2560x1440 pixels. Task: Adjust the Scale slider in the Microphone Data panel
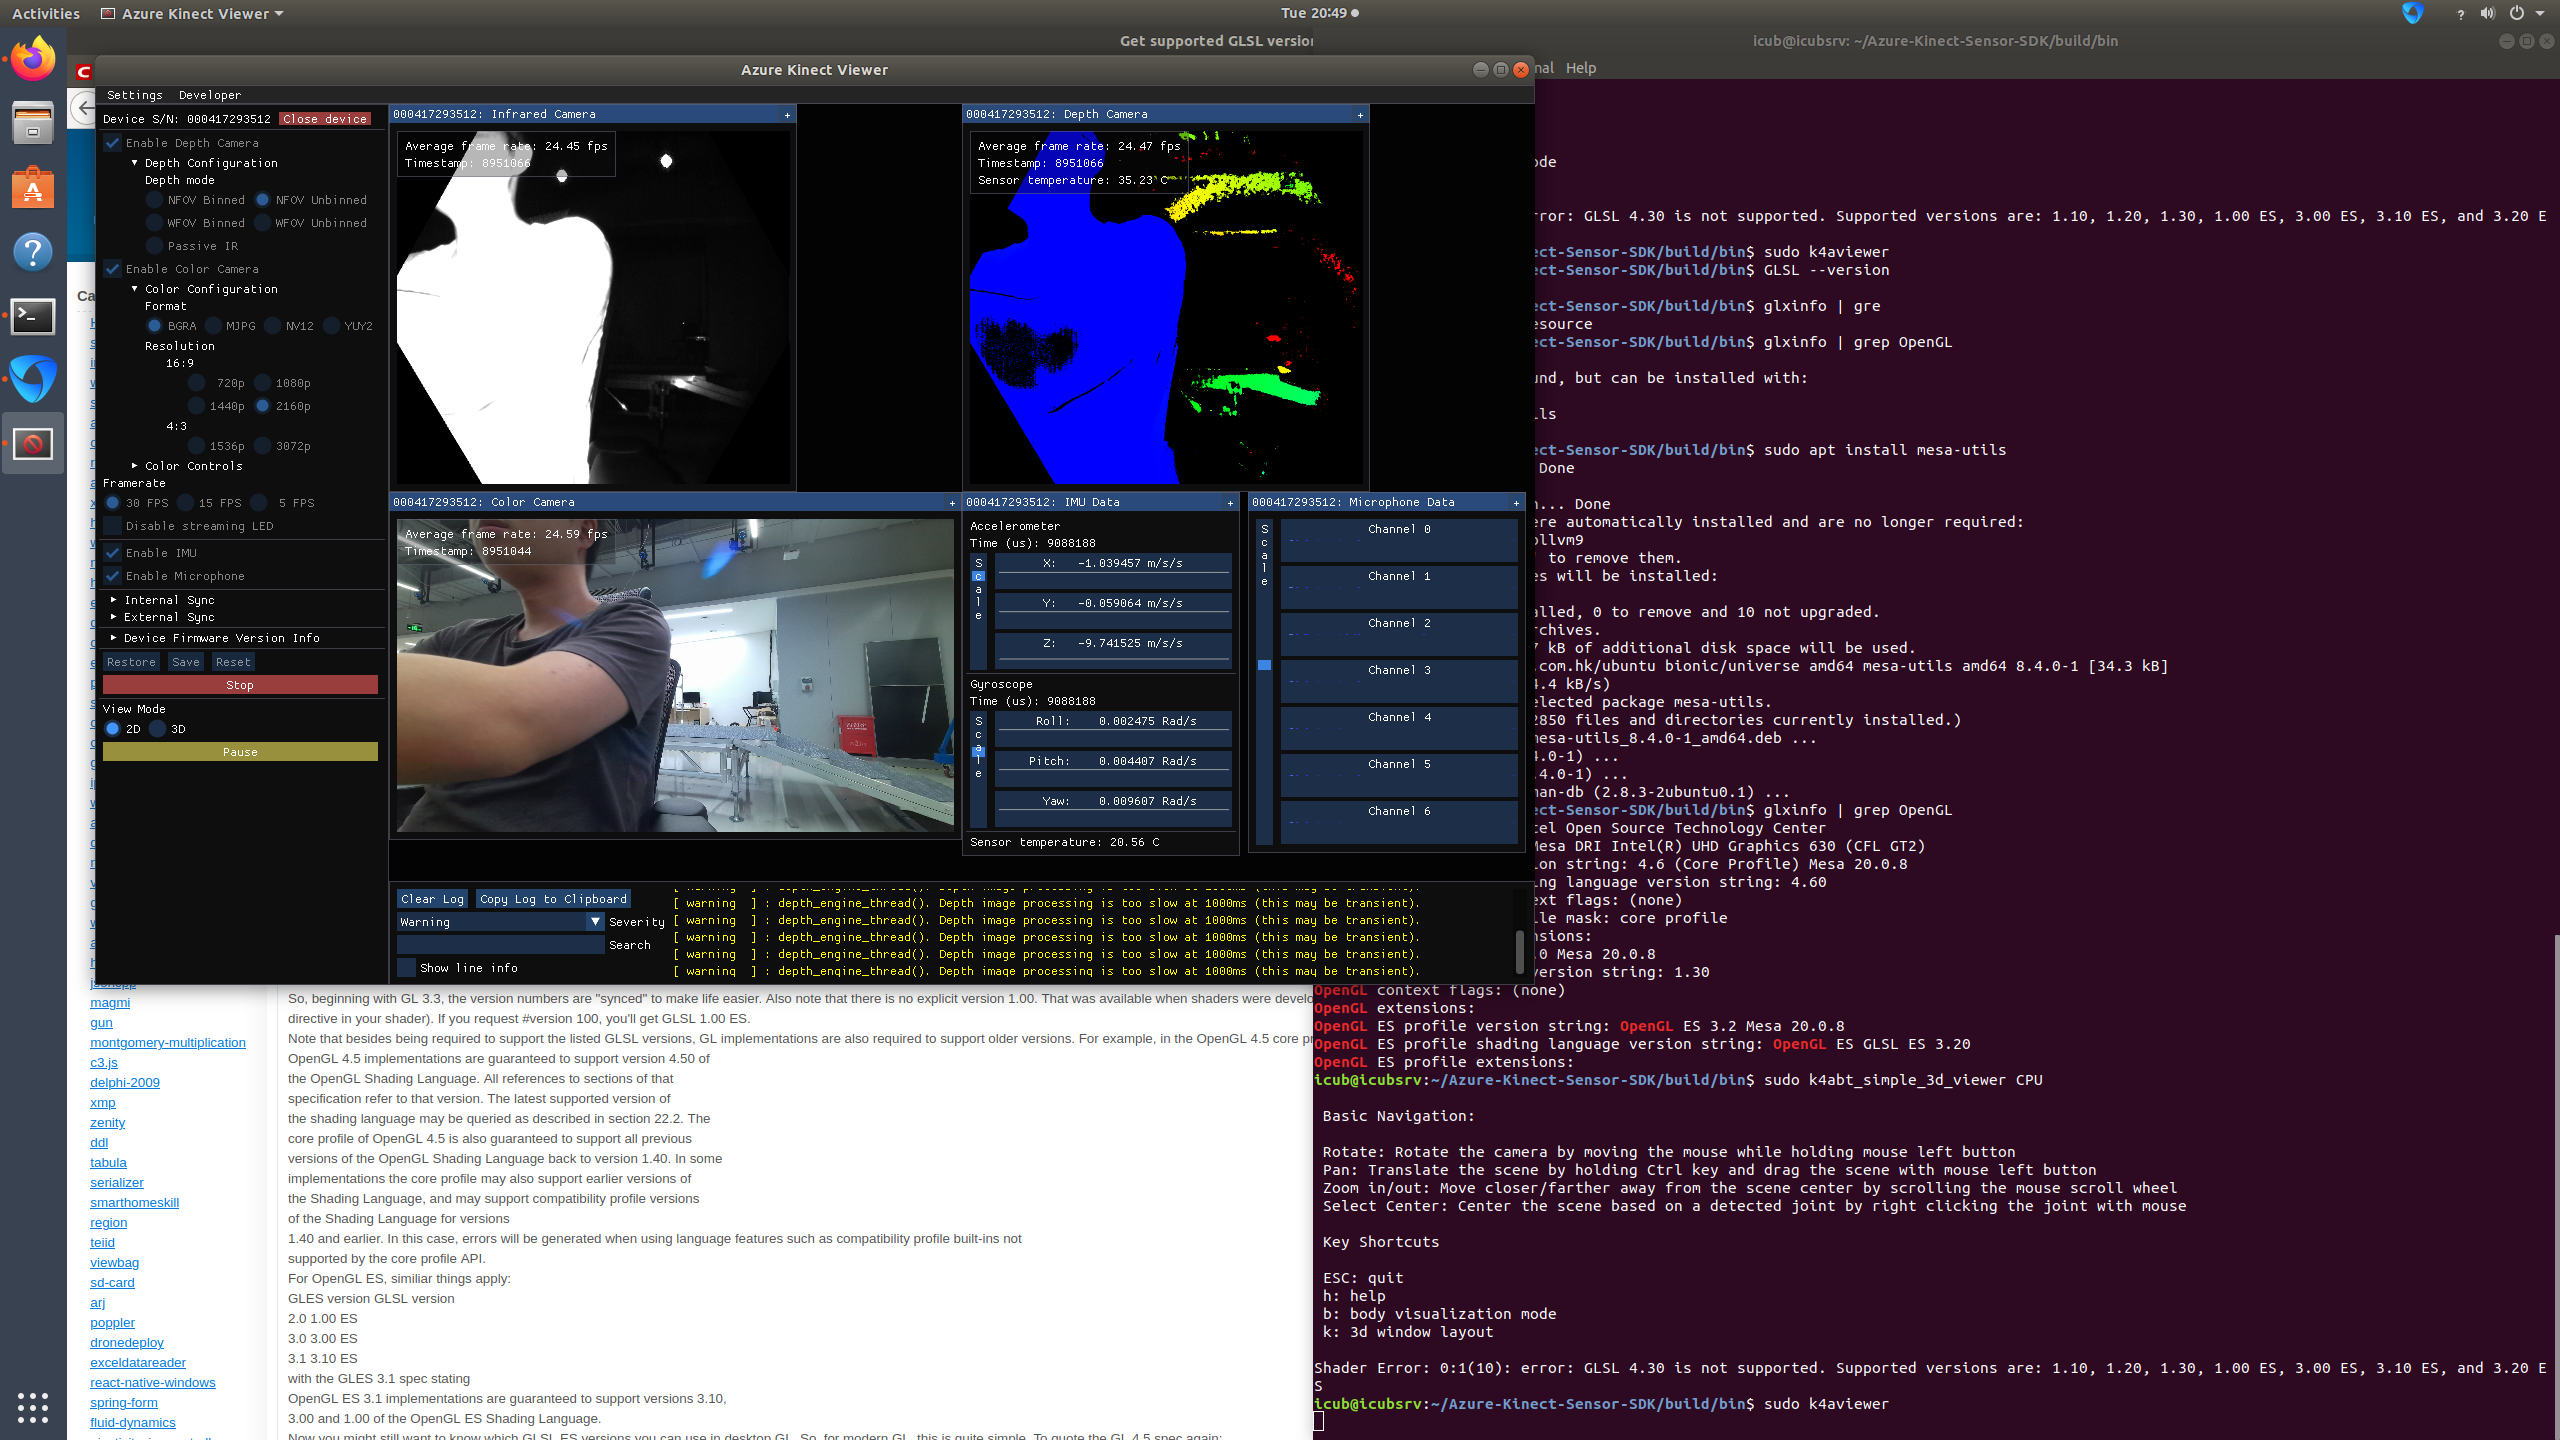(1264, 665)
